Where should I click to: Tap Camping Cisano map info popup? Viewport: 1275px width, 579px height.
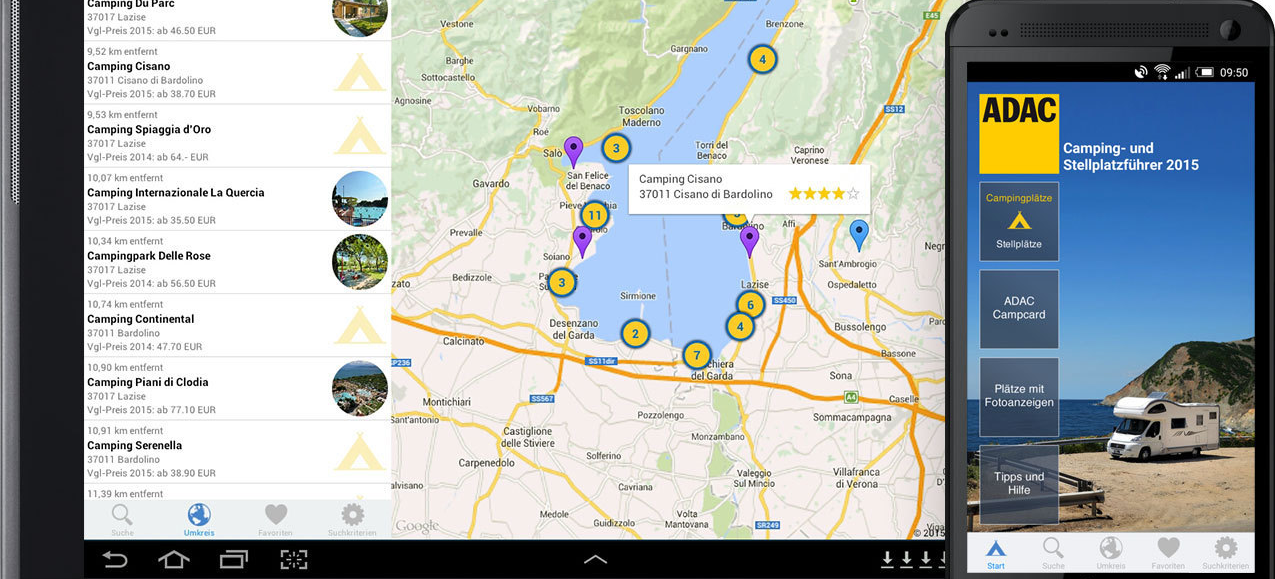748,187
